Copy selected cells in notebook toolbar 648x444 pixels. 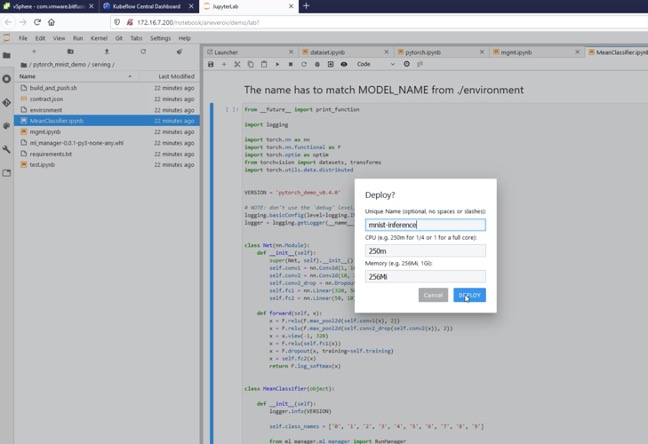(250, 64)
